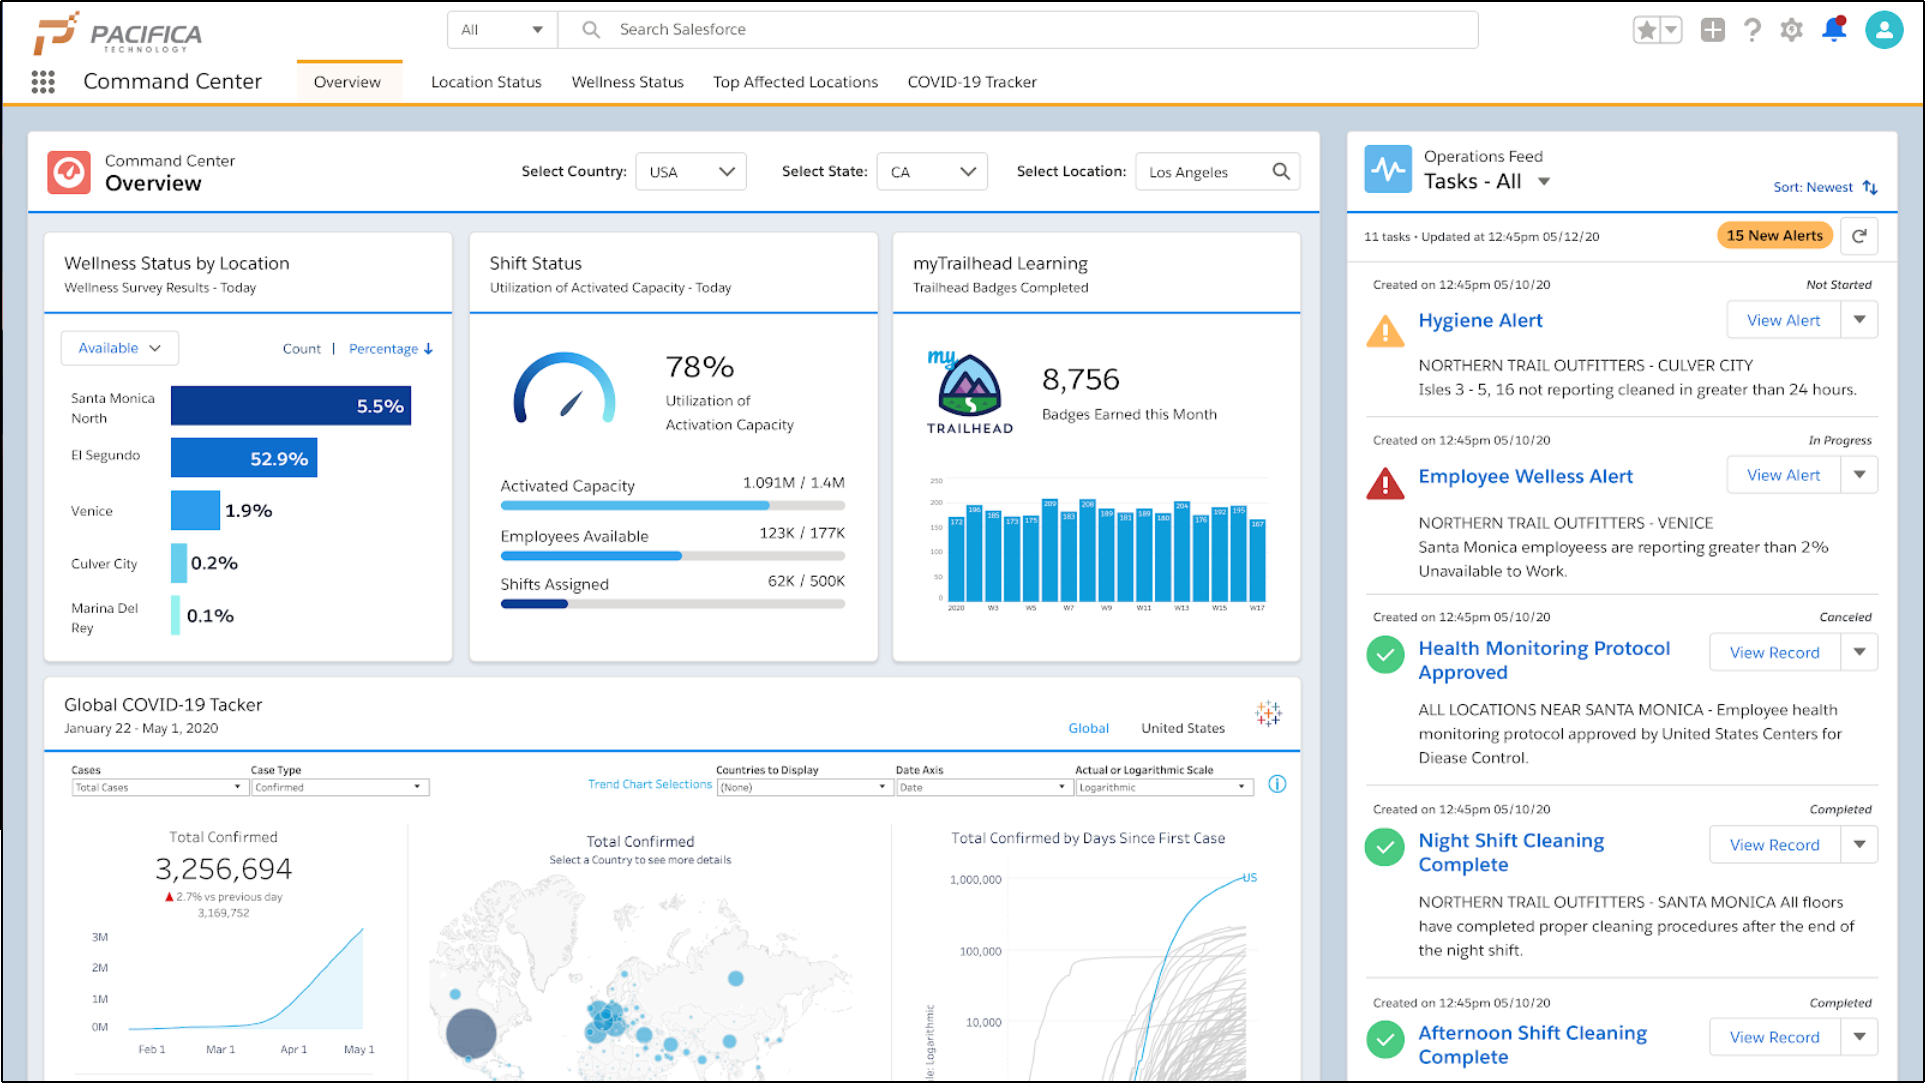Click View Alert for Hygiene Alert

point(1782,320)
